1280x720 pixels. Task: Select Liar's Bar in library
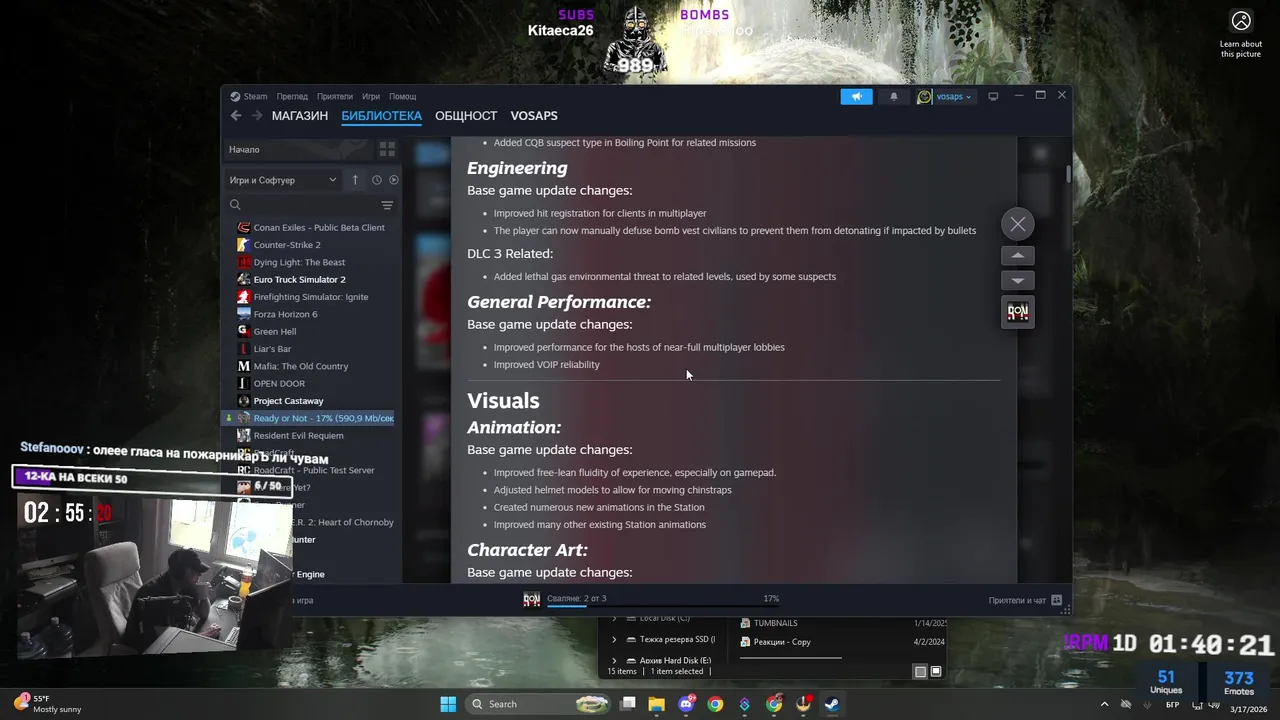pos(272,349)
